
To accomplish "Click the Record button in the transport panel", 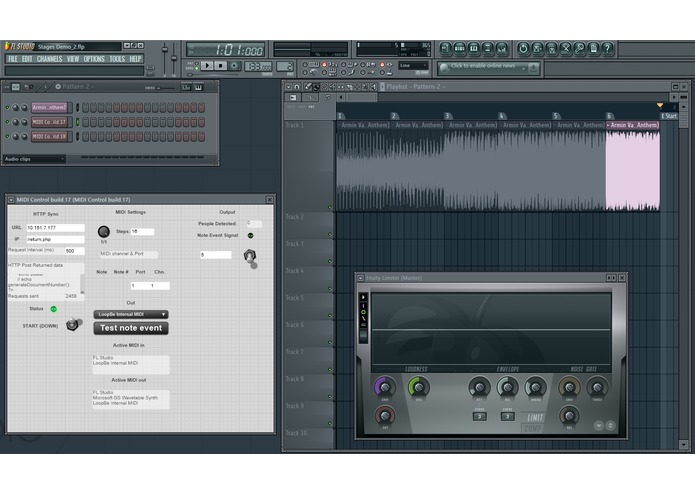I will point(234,66).
